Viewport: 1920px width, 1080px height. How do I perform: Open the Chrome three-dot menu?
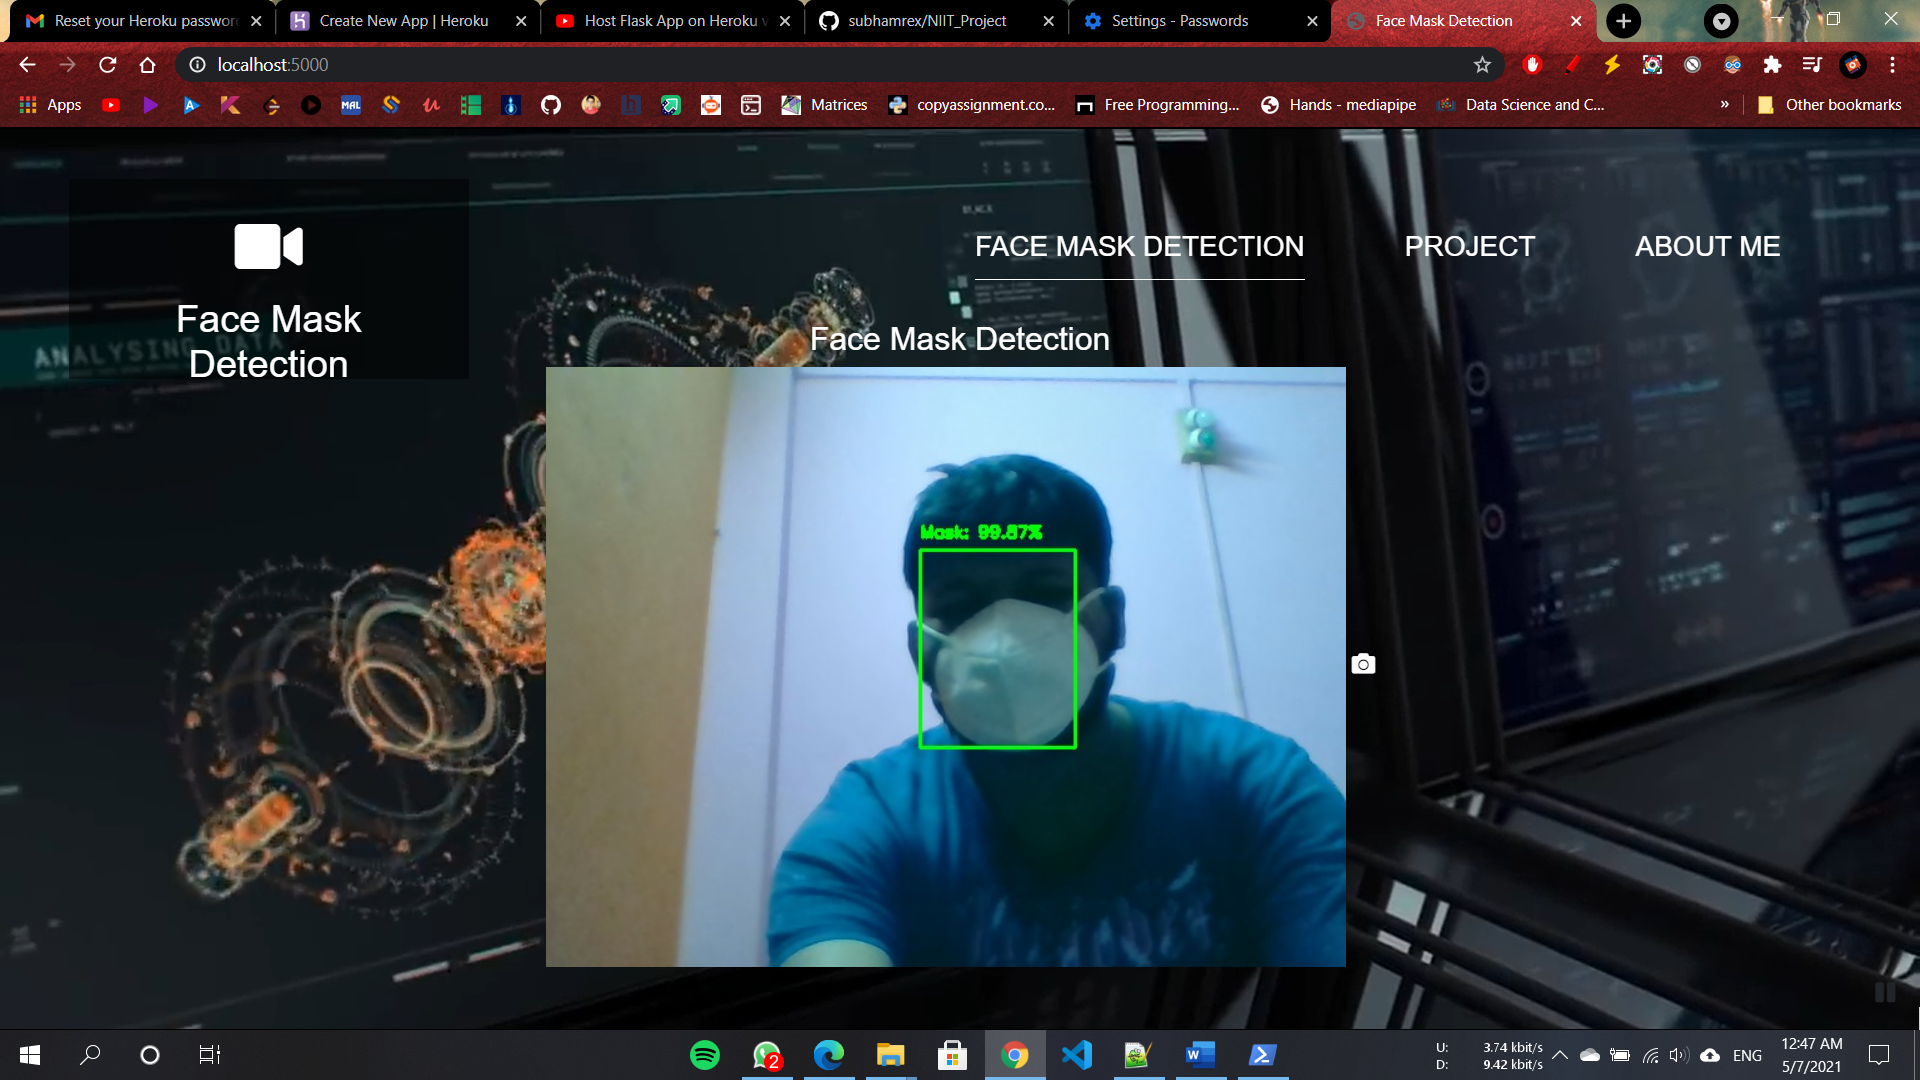(1892, 65)
